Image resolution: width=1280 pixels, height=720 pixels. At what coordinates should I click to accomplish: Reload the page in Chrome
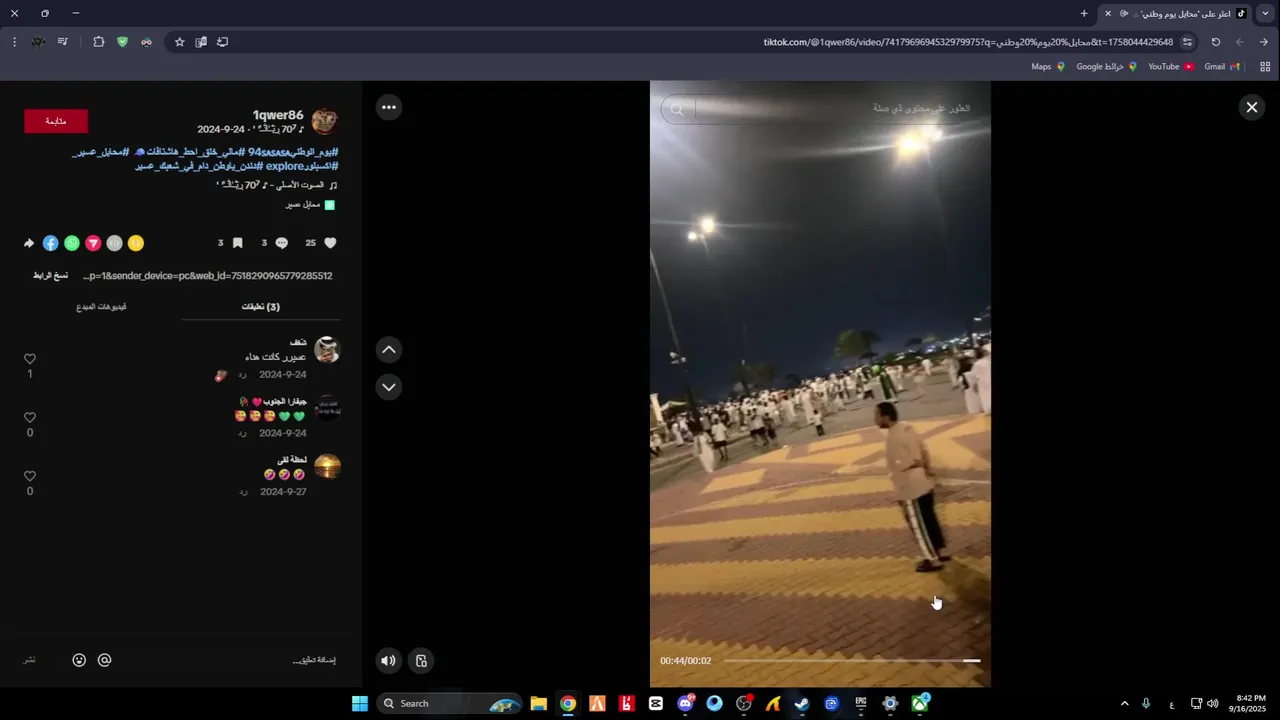[x=1215, y=42]
